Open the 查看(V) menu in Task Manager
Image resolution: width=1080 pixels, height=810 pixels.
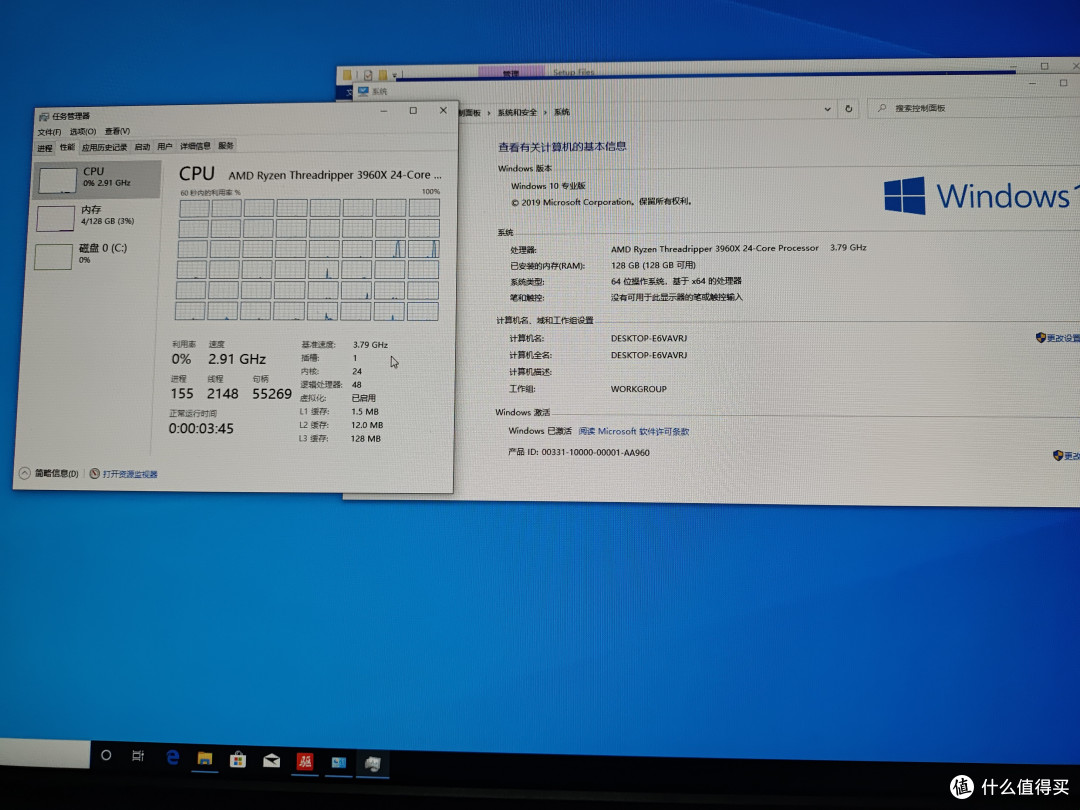coord(117,131)
